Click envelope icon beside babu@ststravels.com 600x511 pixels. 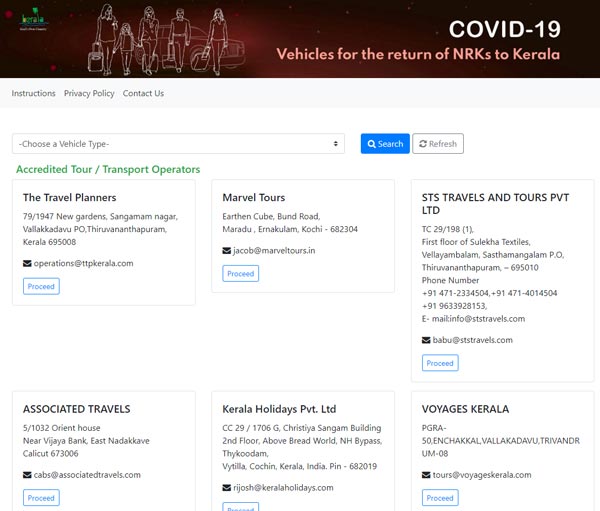click(x=426, y=340)
